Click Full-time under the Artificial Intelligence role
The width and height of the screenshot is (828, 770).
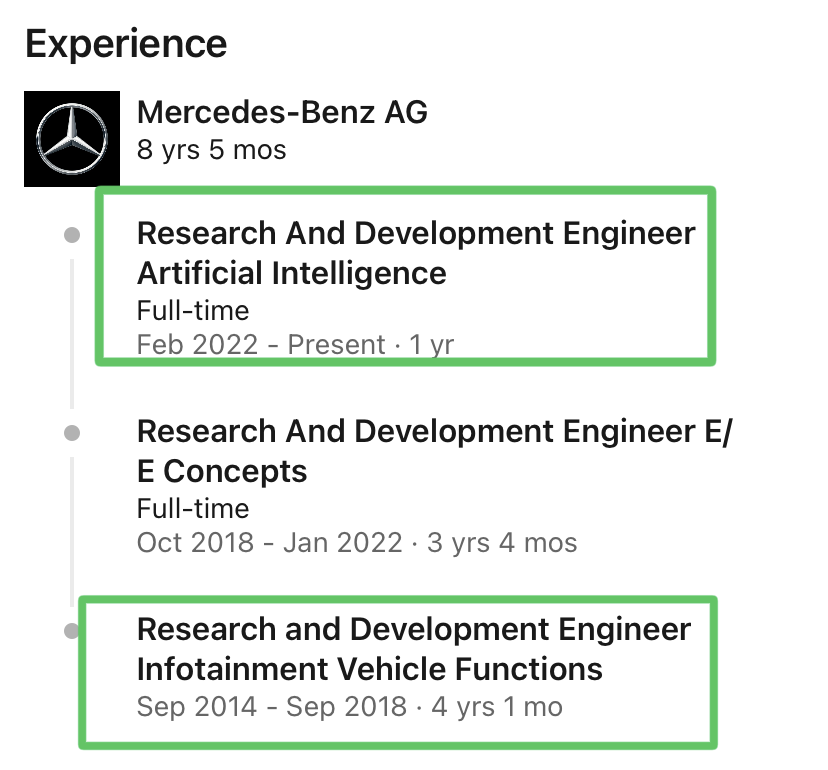(x=193, y=310)
